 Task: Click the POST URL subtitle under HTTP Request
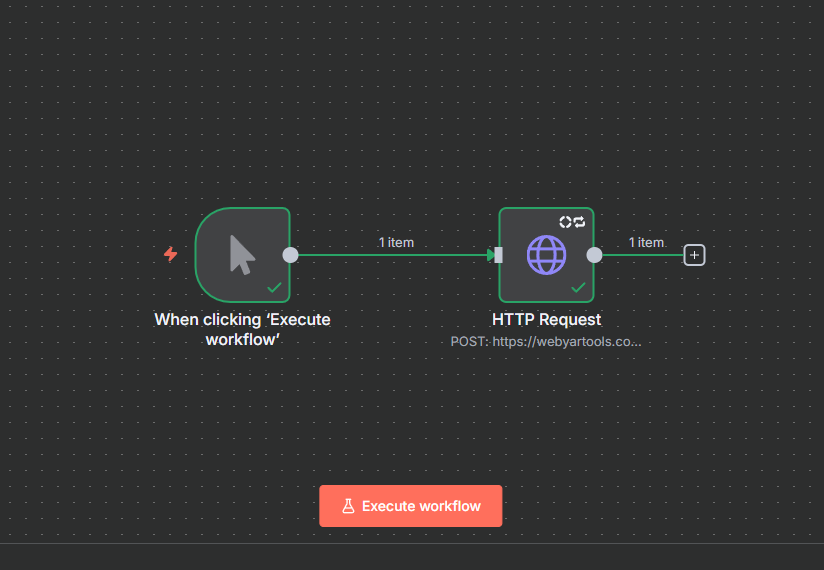546,341
